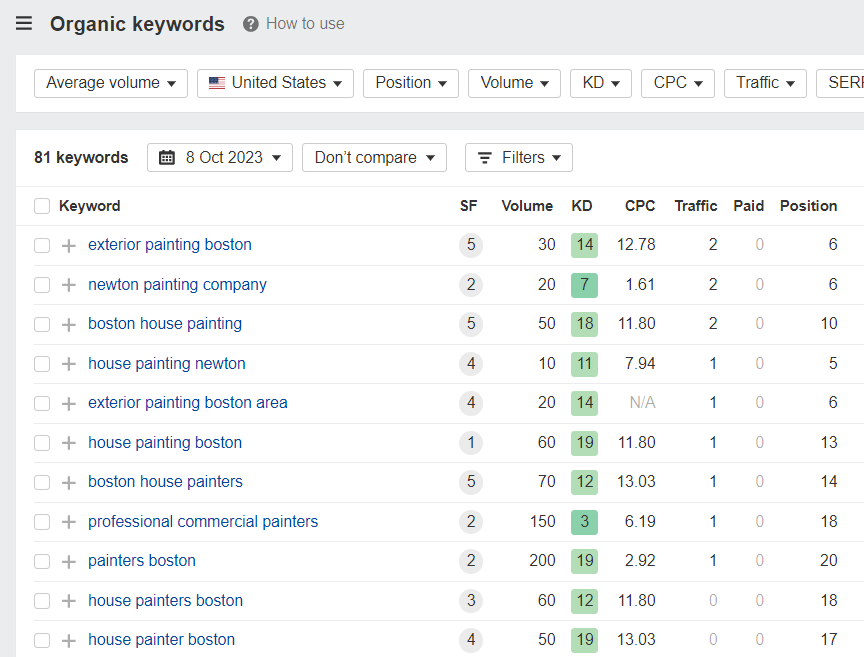864x657 pixels.
Task: Open the painters boston keyword link
Action: [142, 561]
